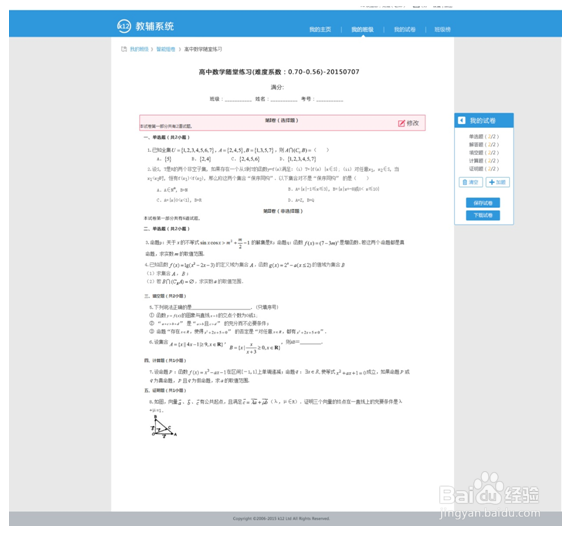Image resolution: width=573 pixels, height=533 pixels.
Task: Click the 清空 button with trash icon
Action: 471,182
